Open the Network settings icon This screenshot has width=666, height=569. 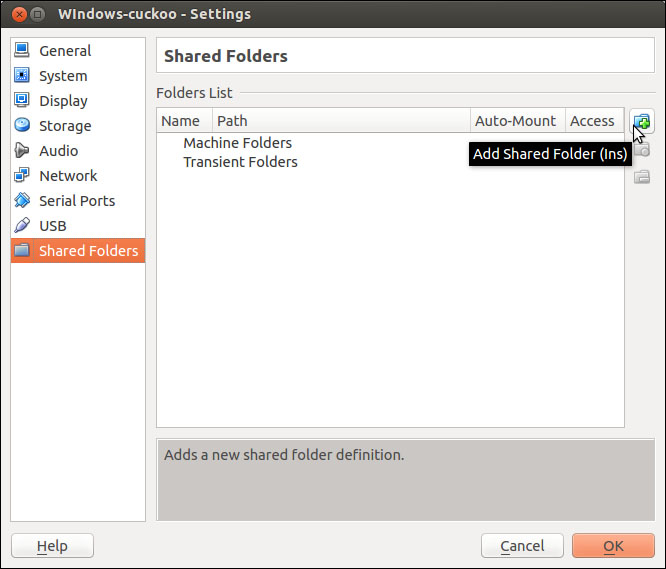22,175
